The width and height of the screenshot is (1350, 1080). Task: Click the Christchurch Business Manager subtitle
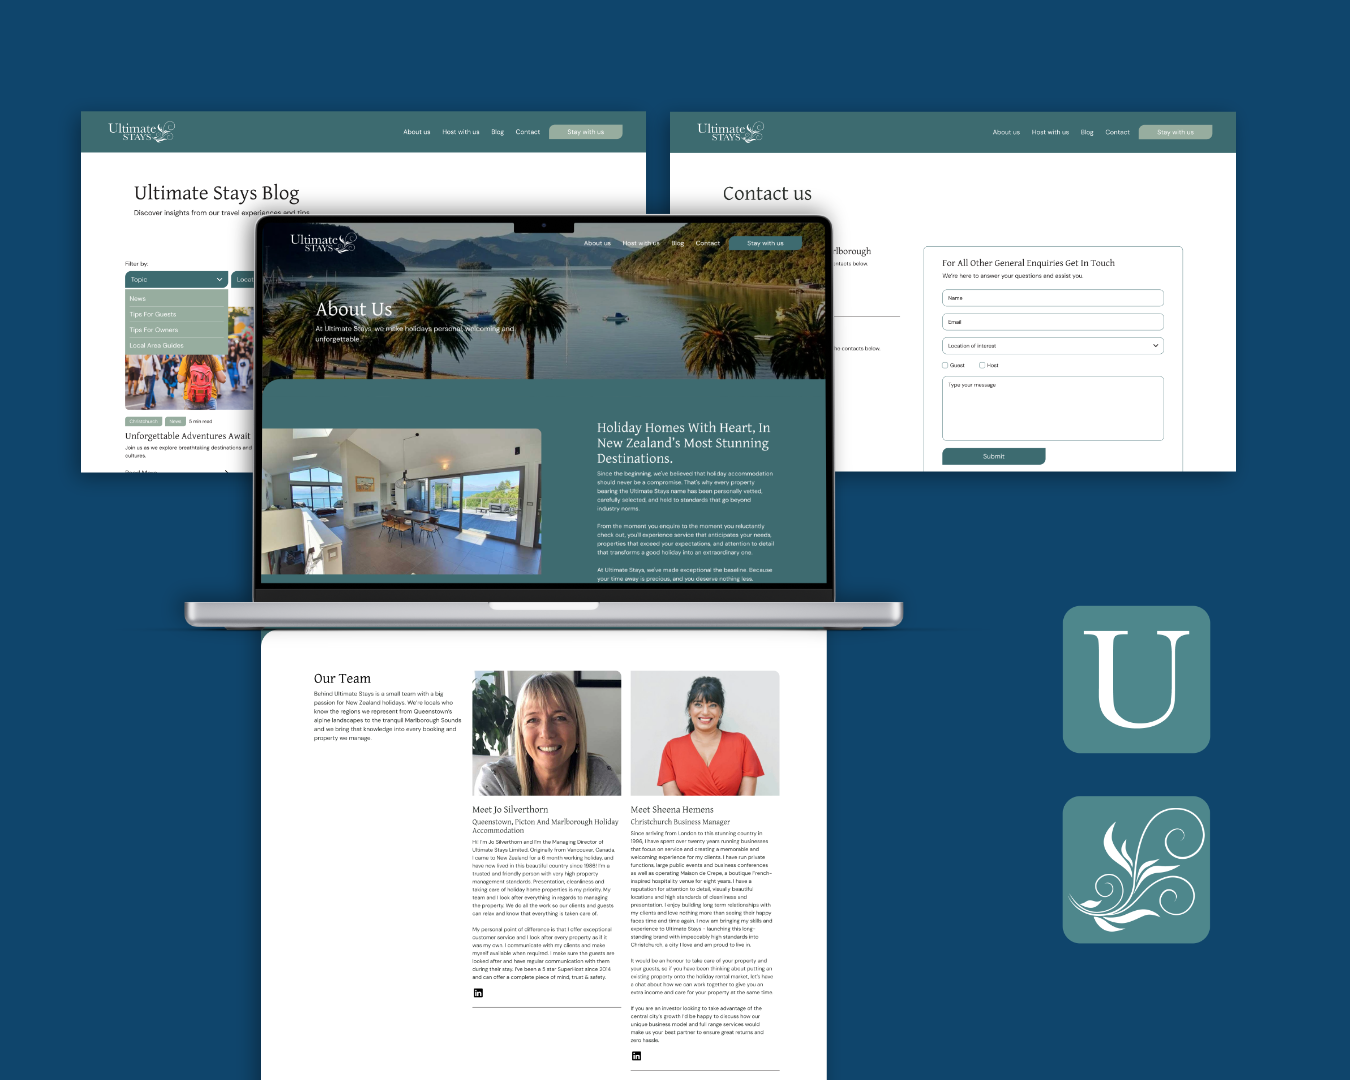[680, 822]
